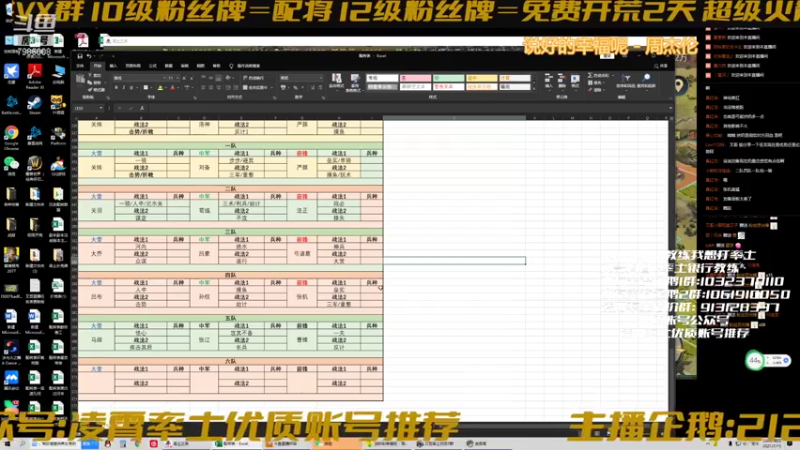This screenshot has width=800, height=450.
Task: Apply the yellow Neutral cell style
Action: pos(482,78)
